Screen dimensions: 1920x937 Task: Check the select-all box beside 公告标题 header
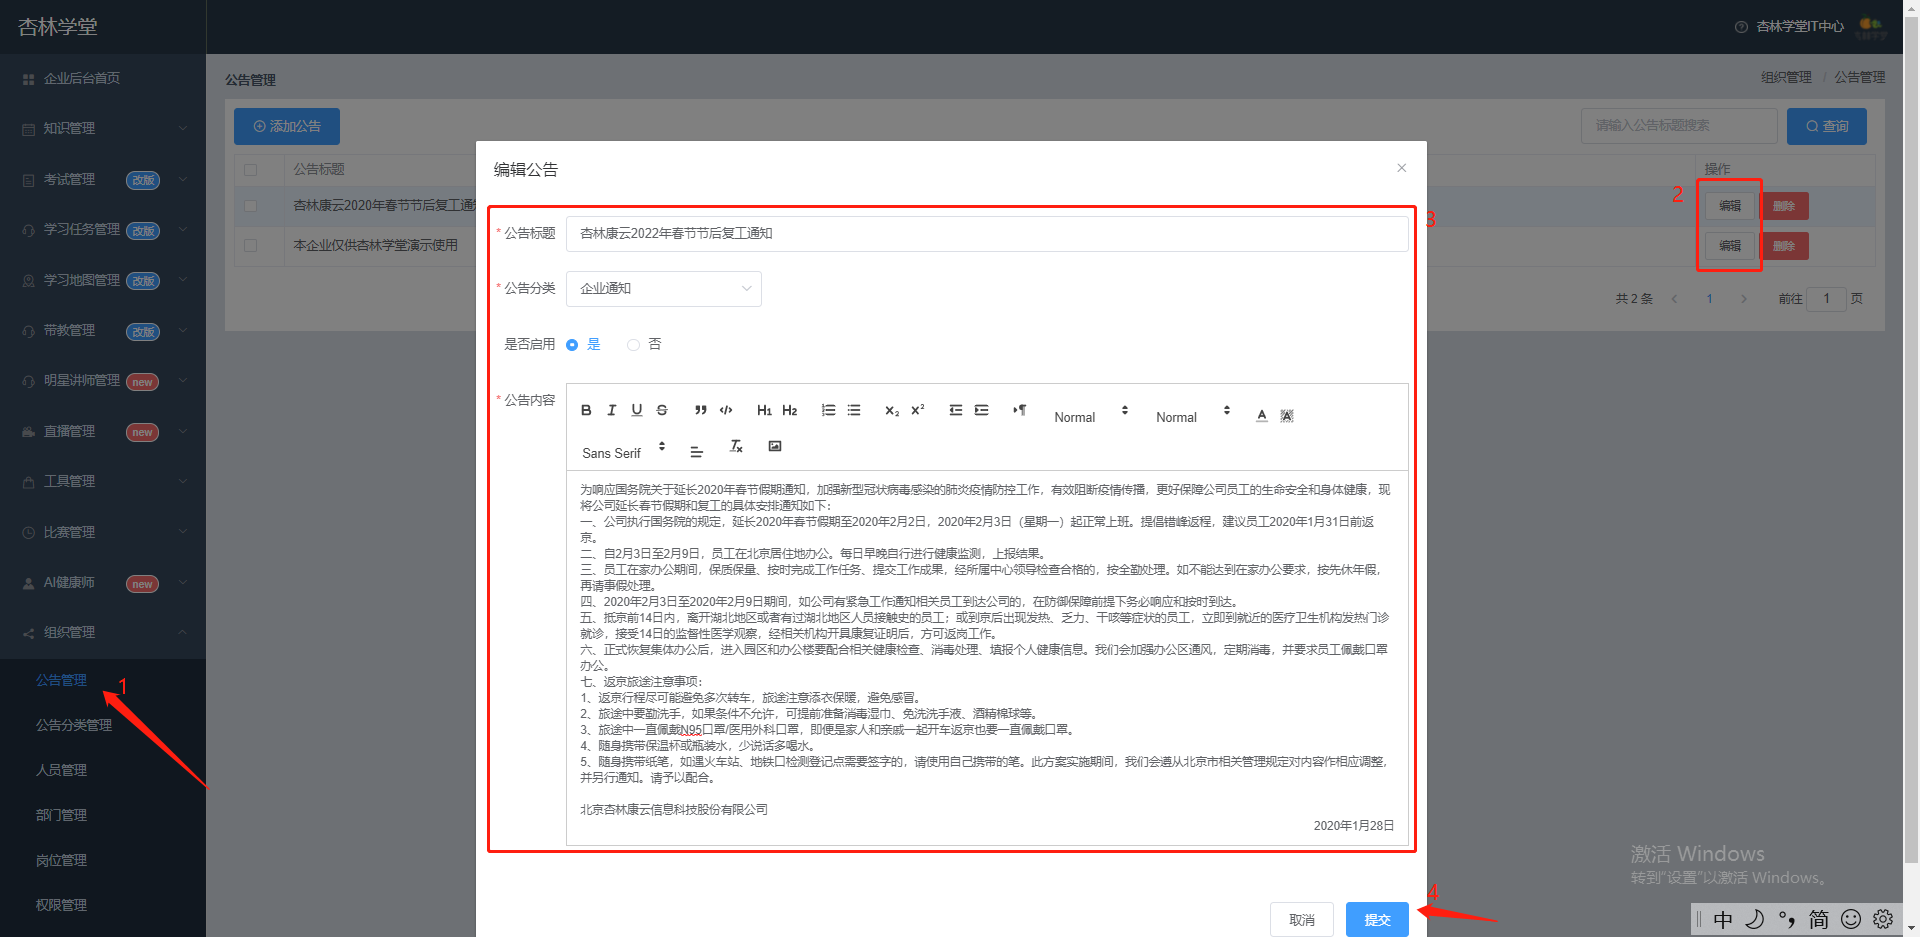251,170
